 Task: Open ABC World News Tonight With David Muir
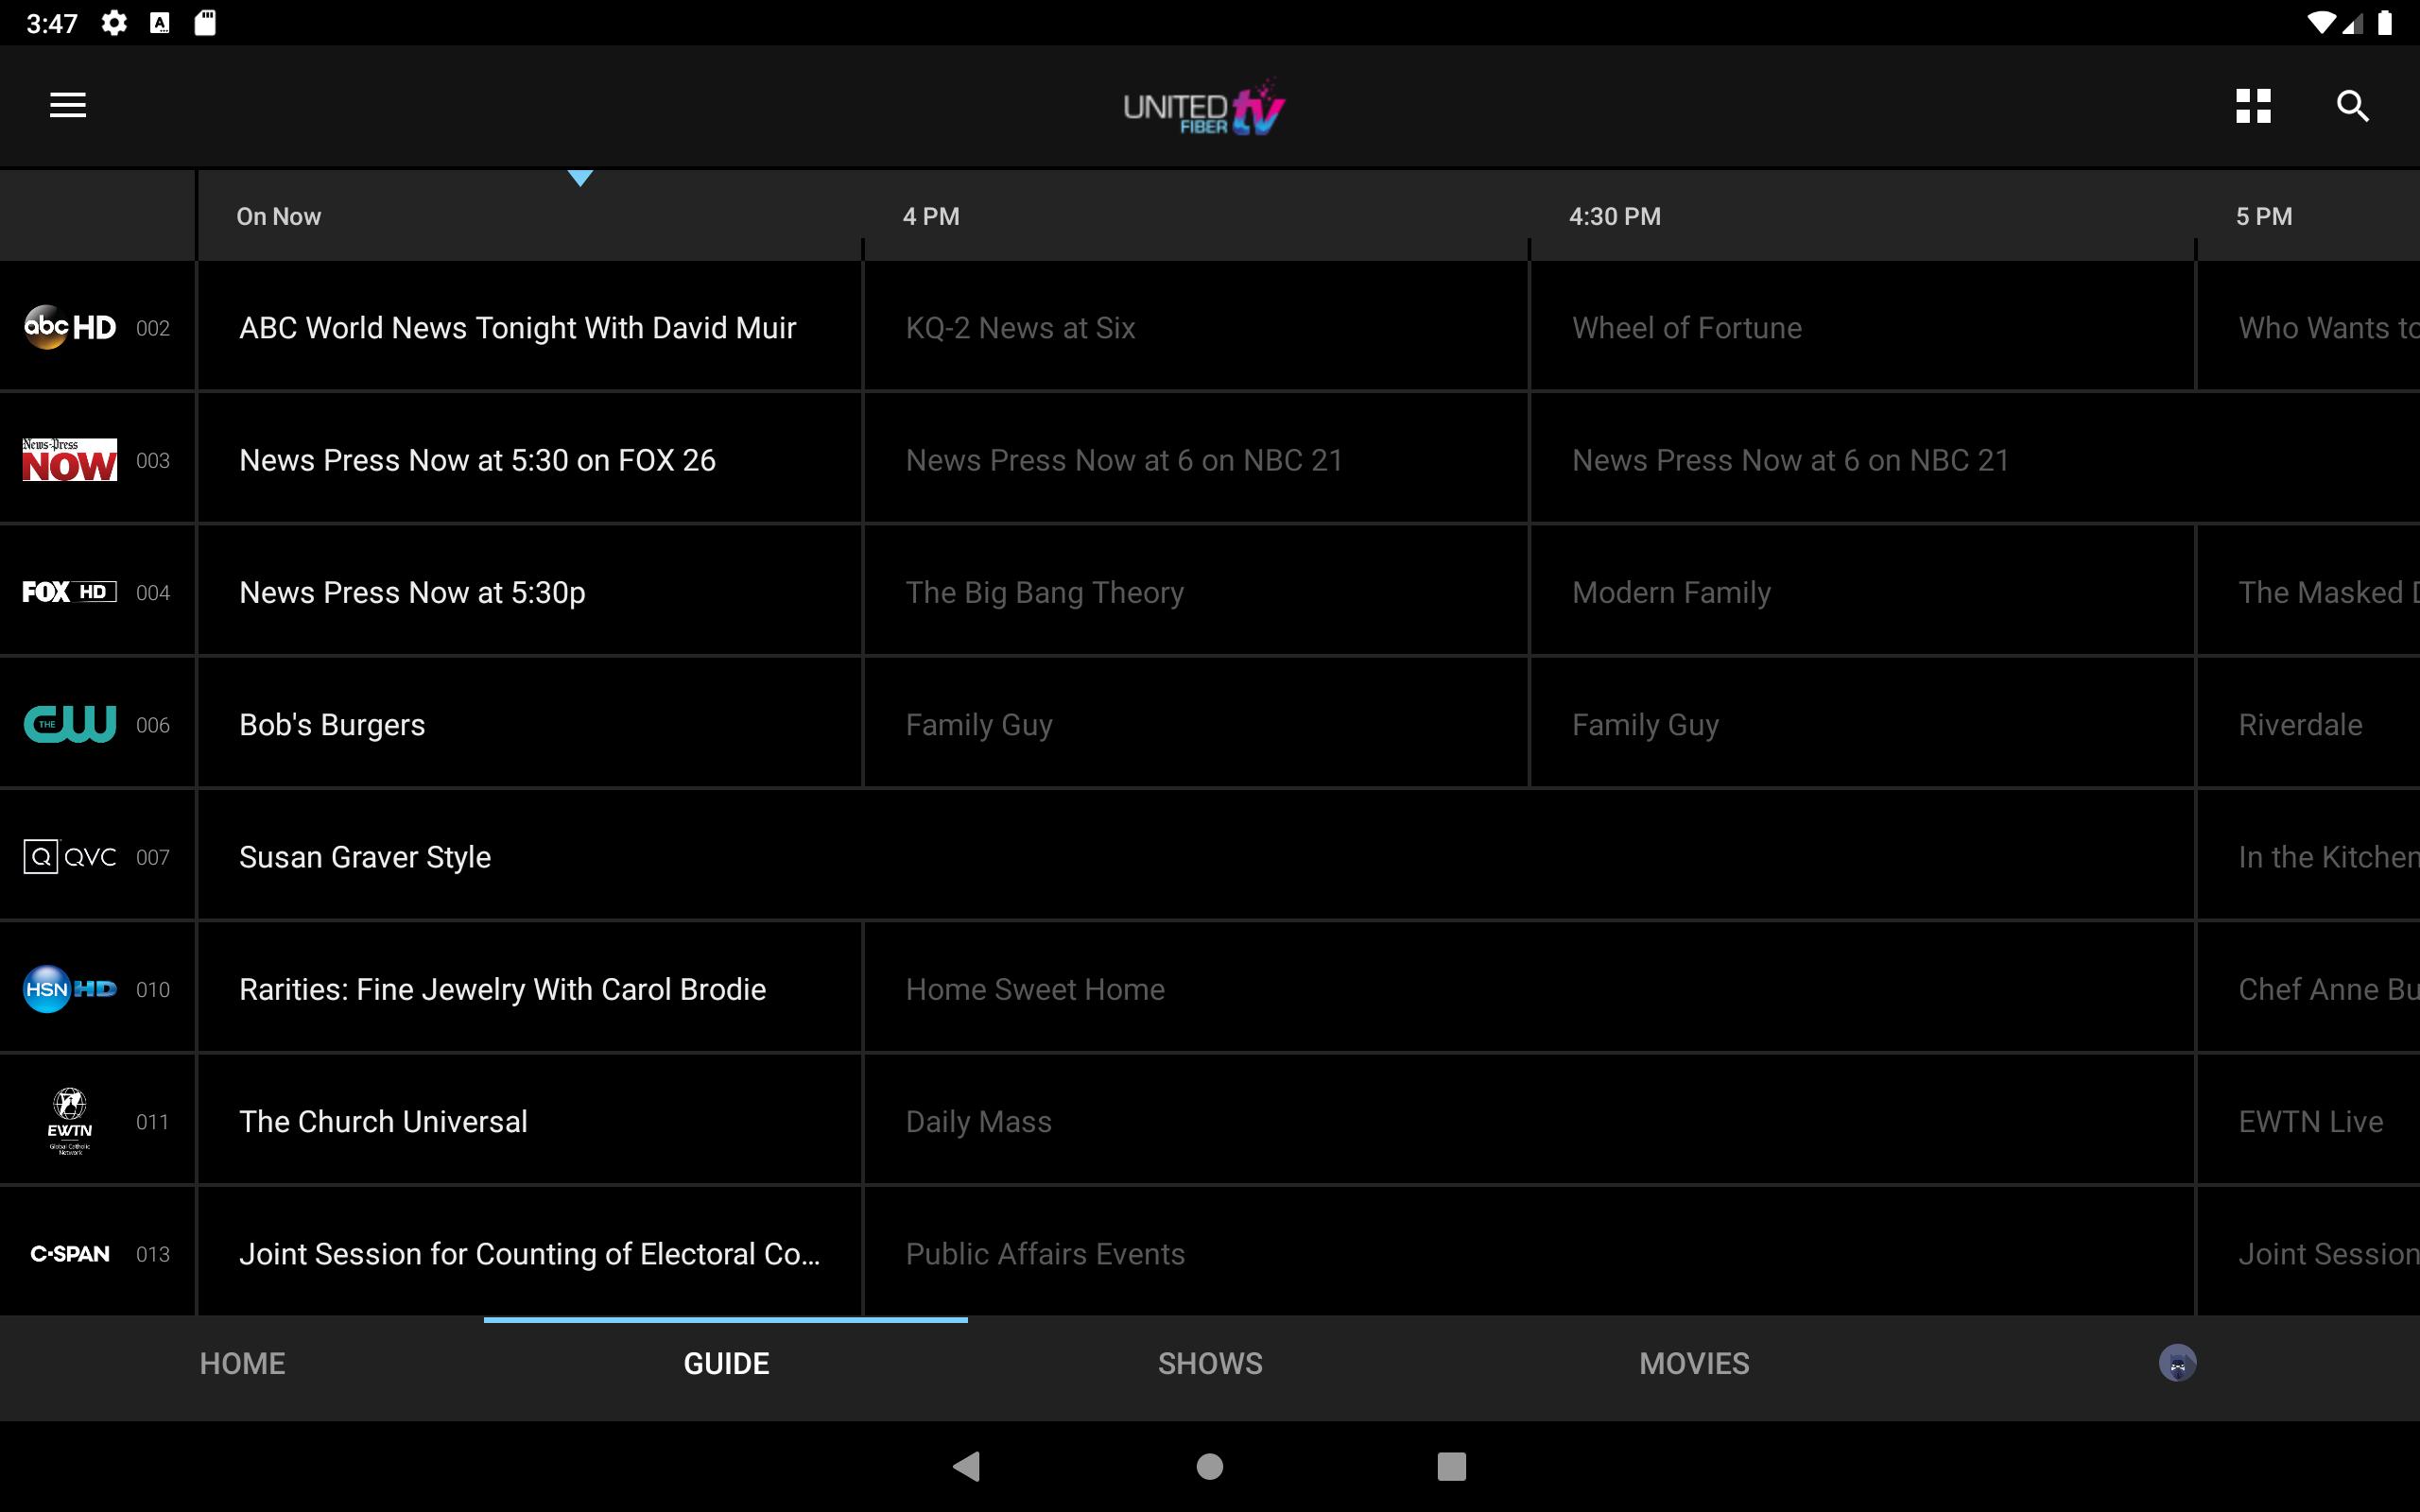point(530,327)
